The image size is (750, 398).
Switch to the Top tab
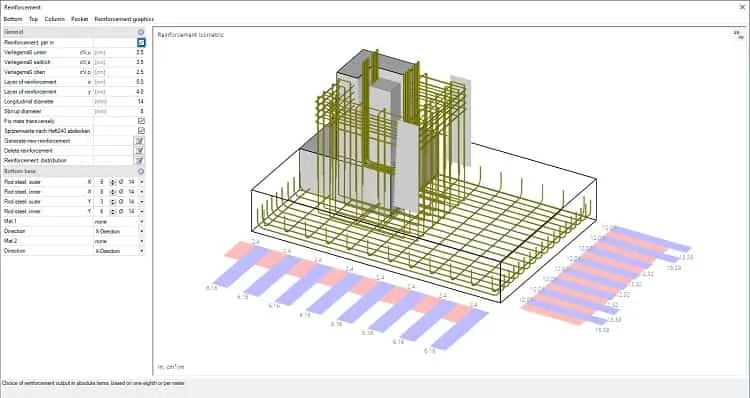pos(33,19)
